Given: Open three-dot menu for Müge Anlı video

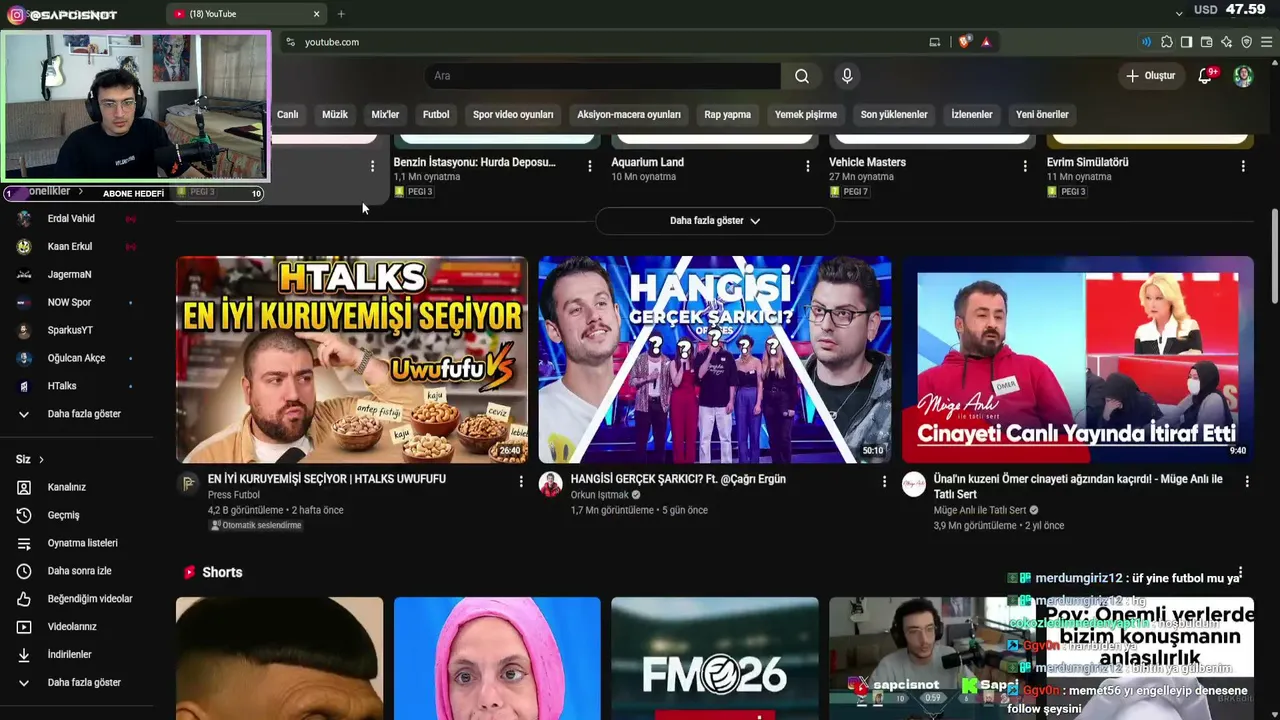Looking at the screenshot, I should (x=1247, y=482).
